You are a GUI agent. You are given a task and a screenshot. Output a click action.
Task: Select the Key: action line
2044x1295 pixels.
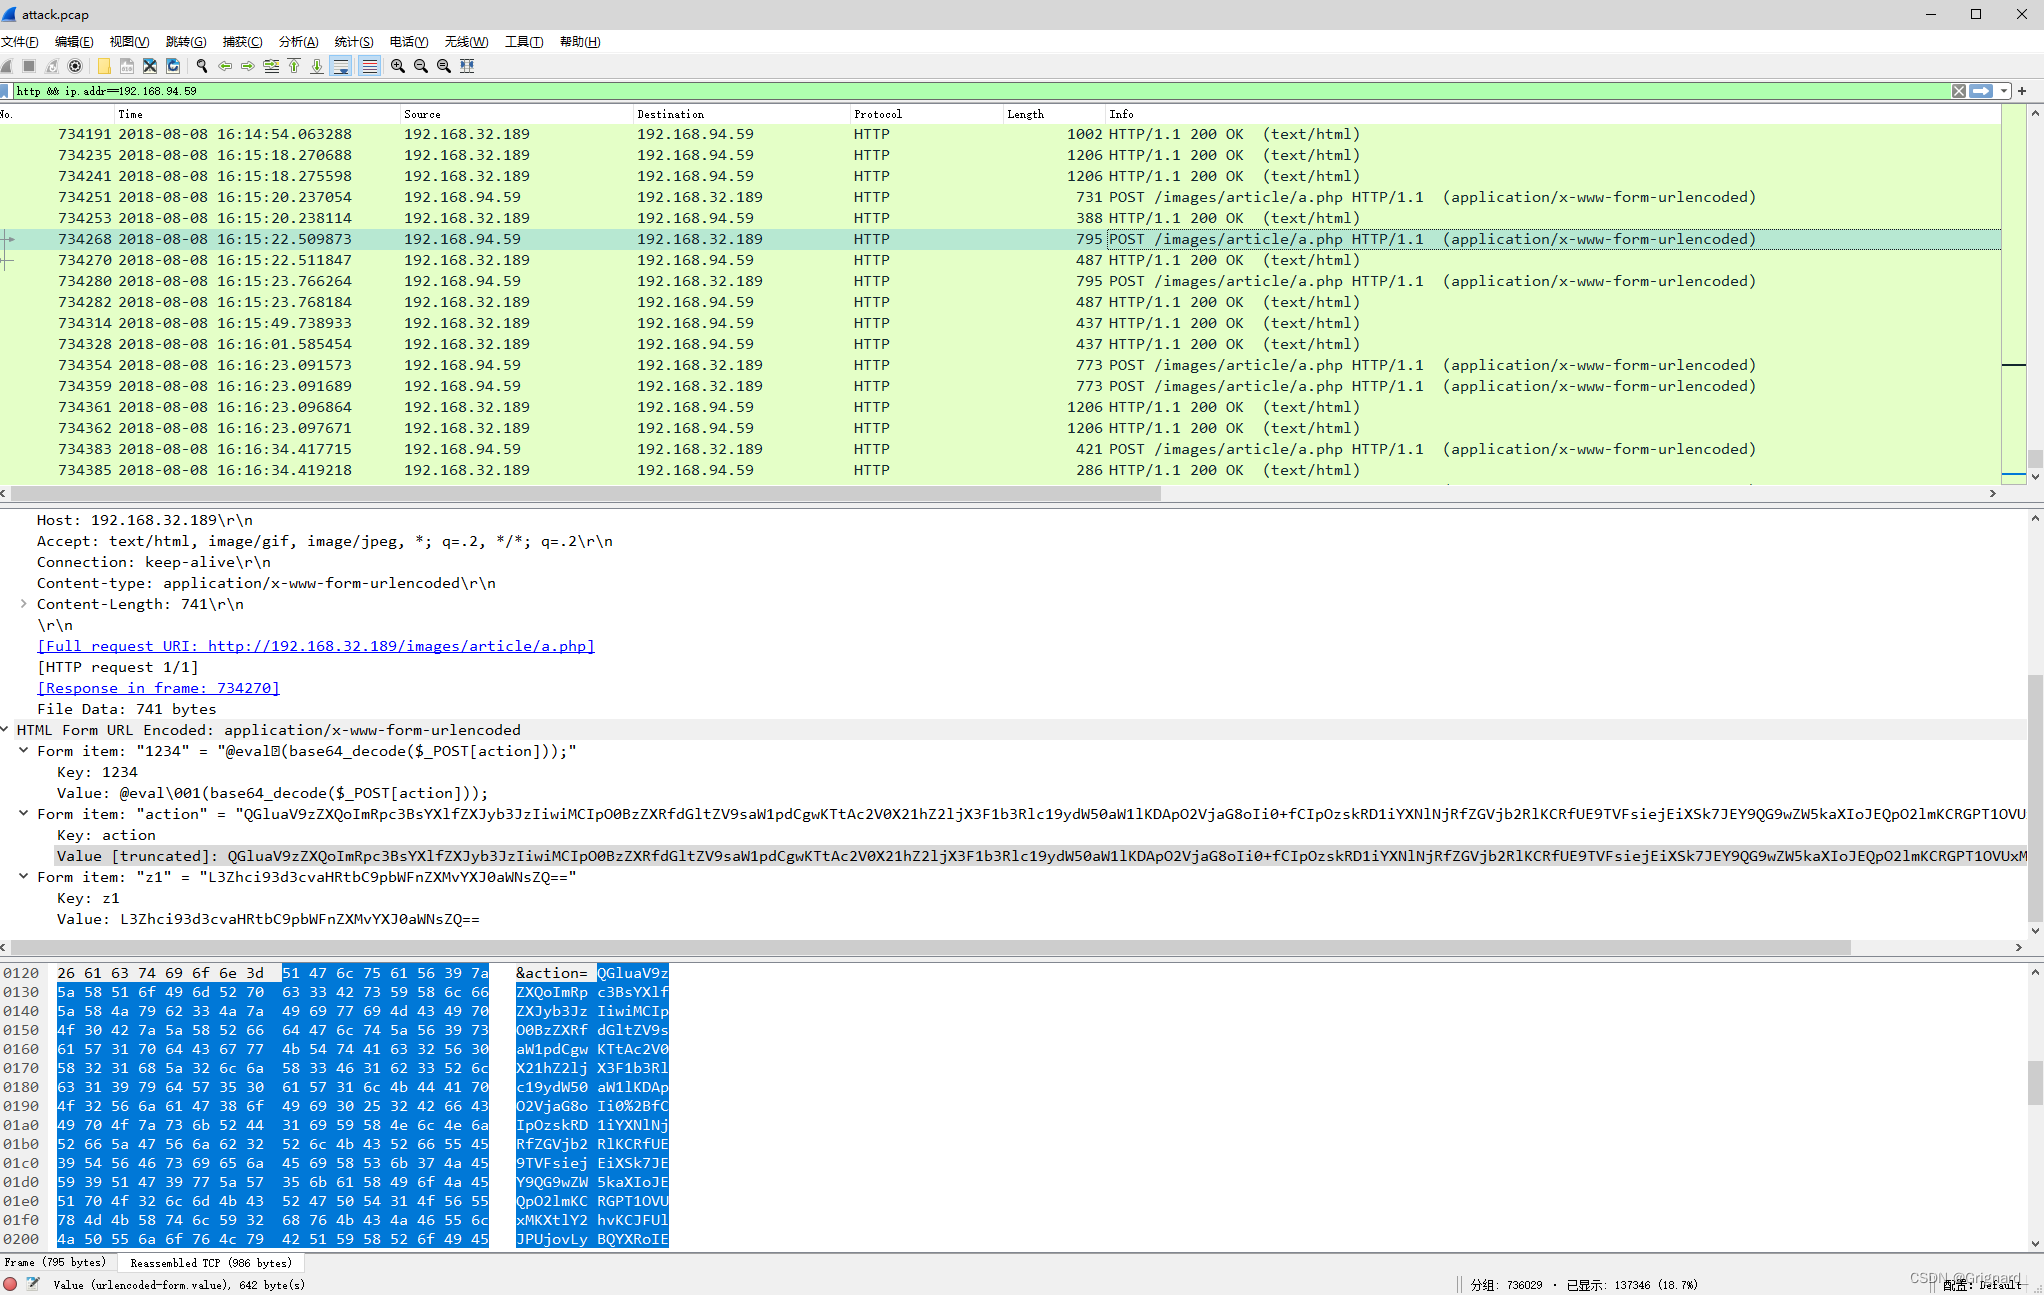[x=106, y=835]
